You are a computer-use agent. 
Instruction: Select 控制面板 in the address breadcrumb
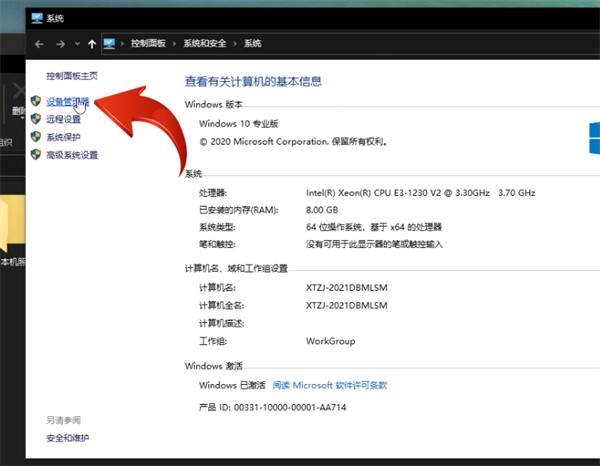(x=148, y=43)
